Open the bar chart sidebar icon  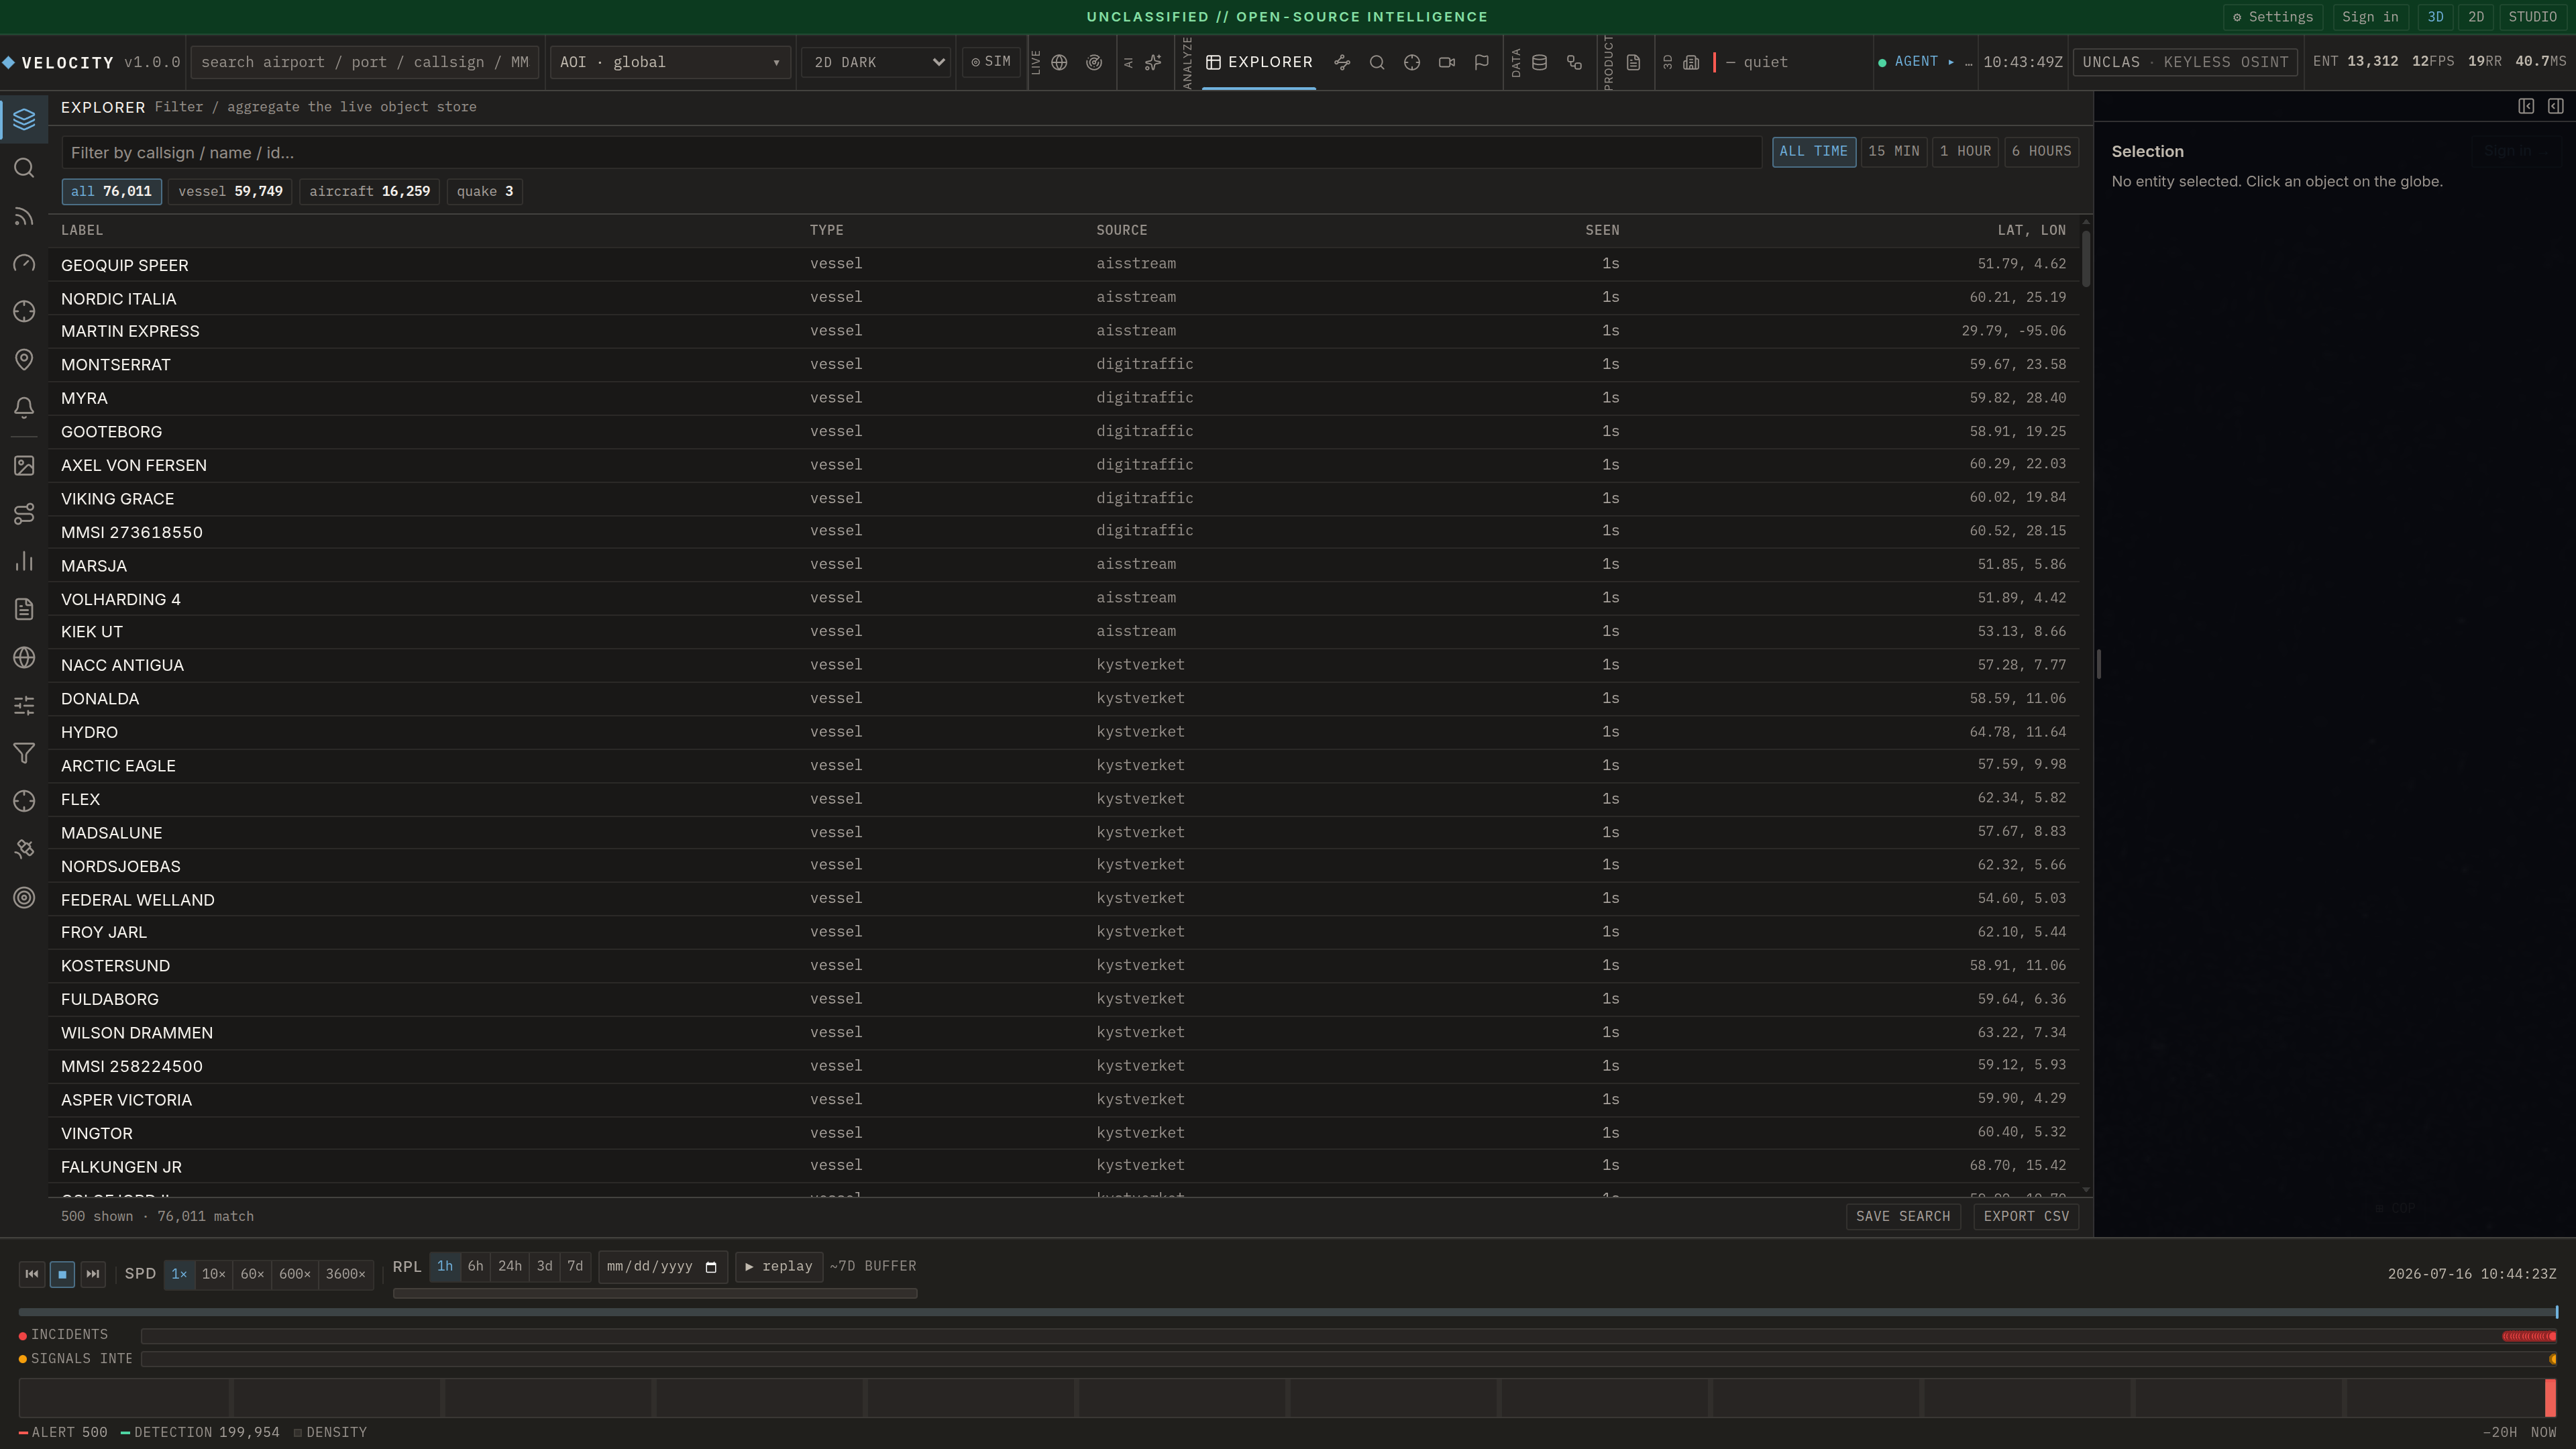(24, 562)
